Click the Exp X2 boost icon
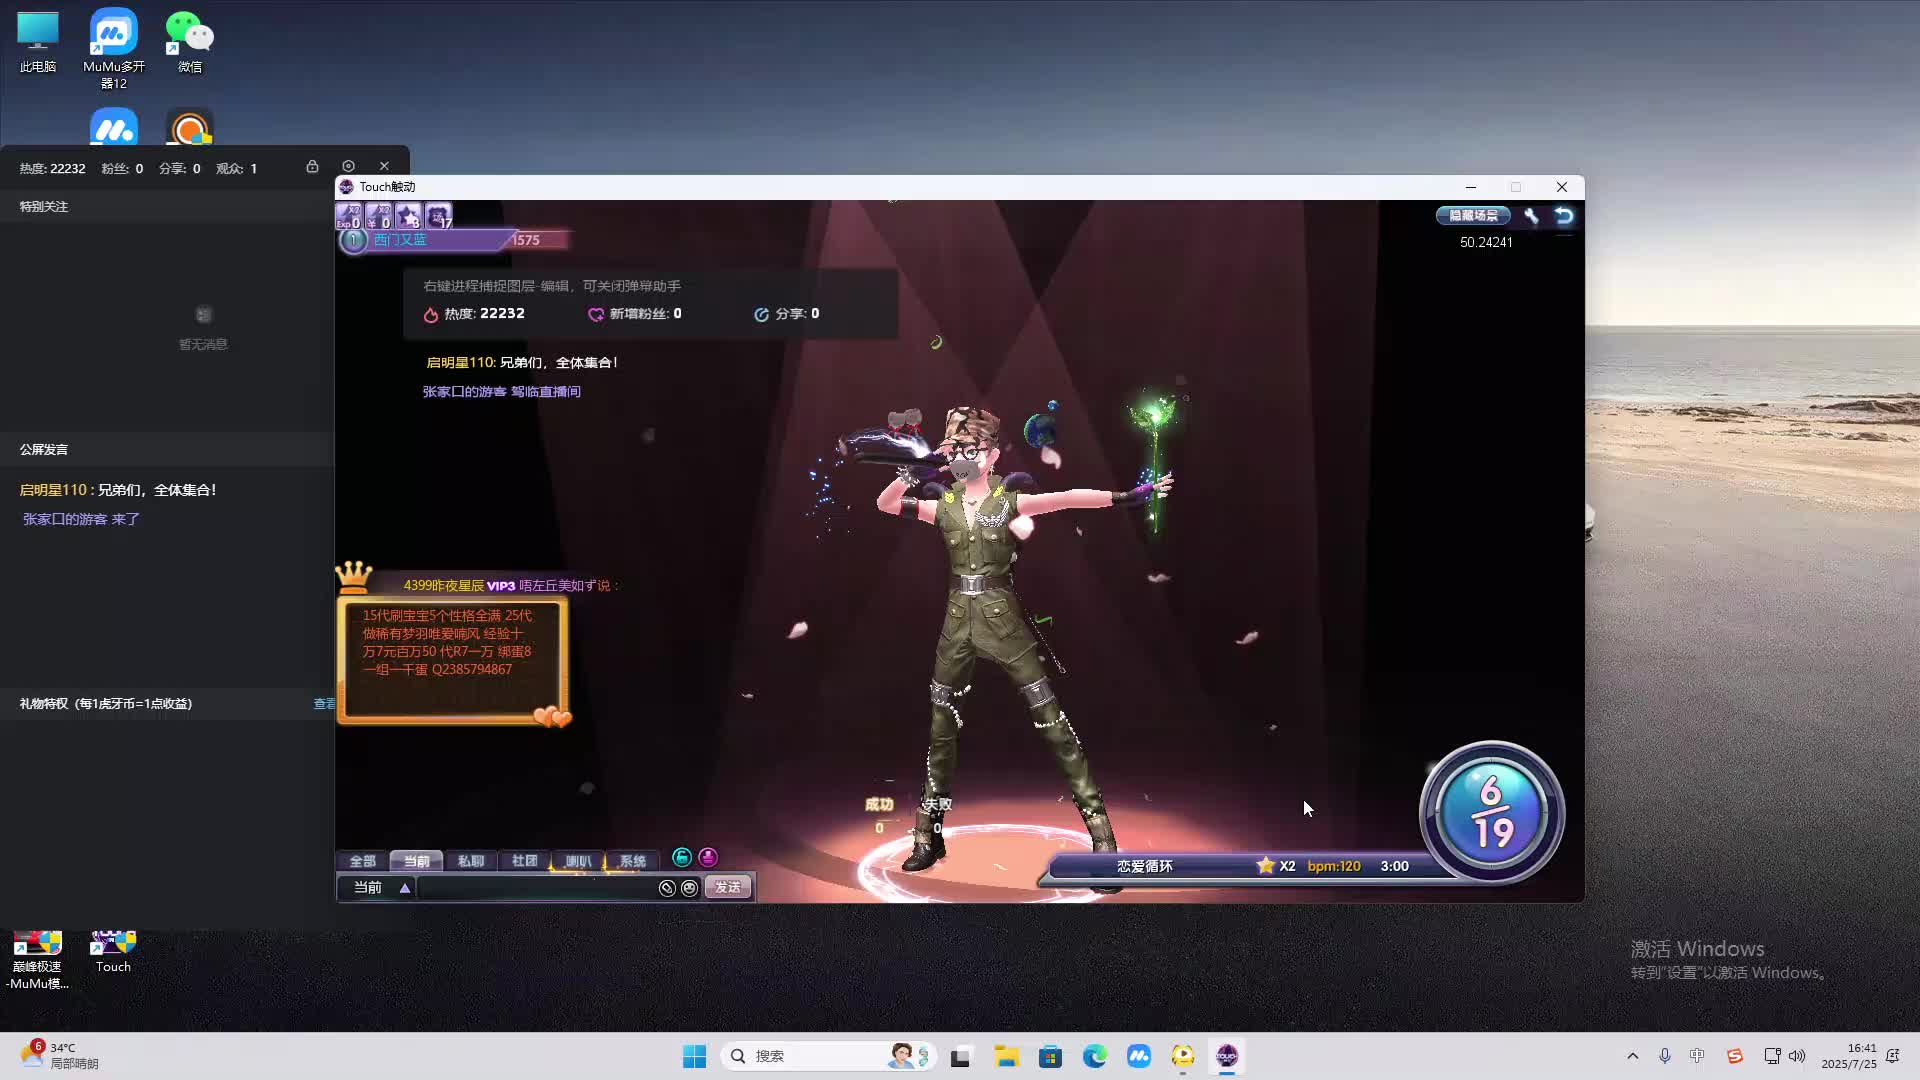Viewport: 1920px width, 1080px height. 348,215
